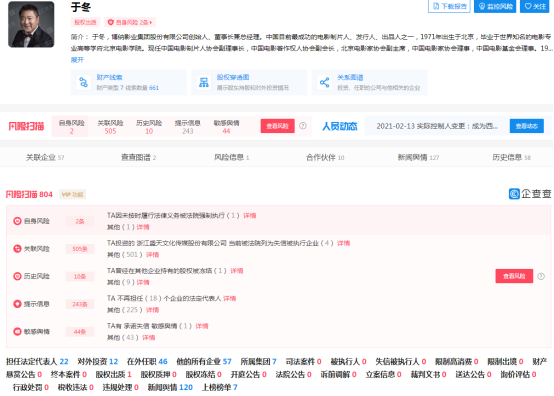Click the 关系图谱 share icon

click(x=324, y=82)
